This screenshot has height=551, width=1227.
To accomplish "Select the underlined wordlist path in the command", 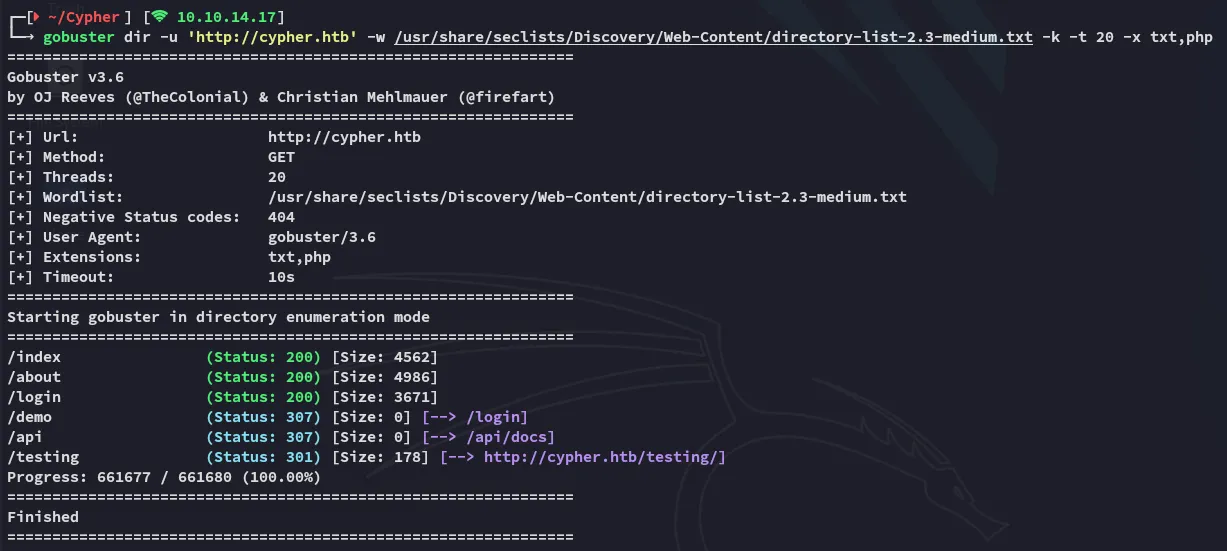I will coord(713,38).
